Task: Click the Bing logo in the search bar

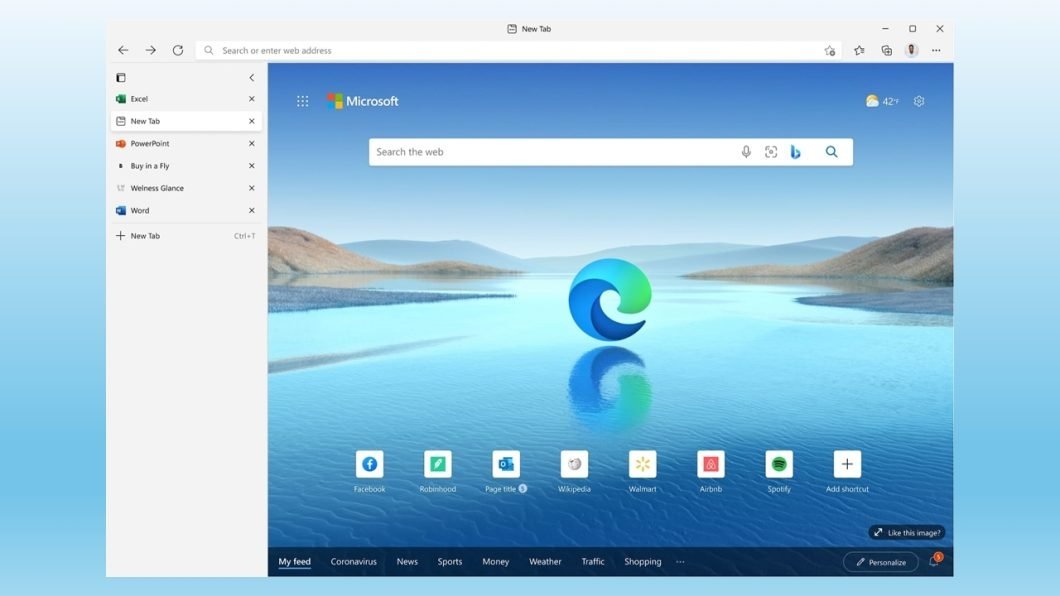Action: [x=795, y=151]
